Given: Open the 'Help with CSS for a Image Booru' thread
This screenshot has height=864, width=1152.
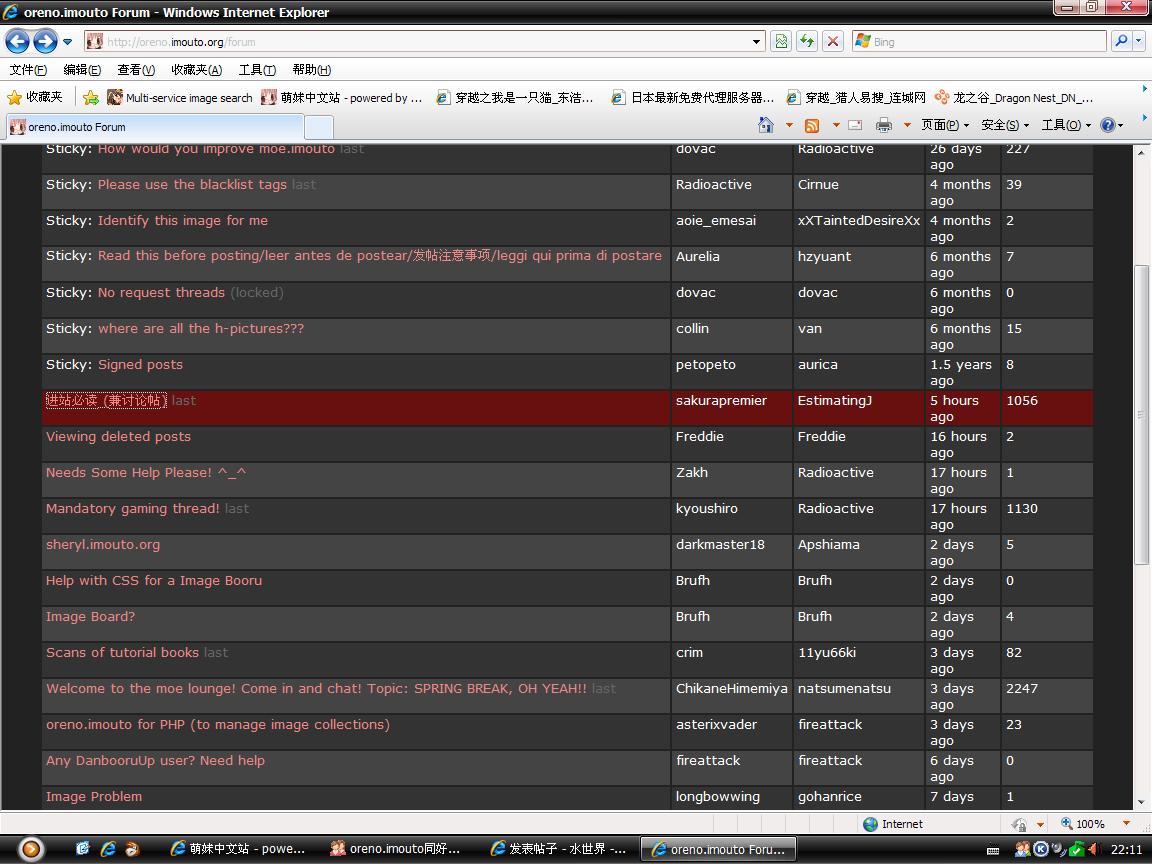Looking at the screenshot, I should [x=154, y=580].
